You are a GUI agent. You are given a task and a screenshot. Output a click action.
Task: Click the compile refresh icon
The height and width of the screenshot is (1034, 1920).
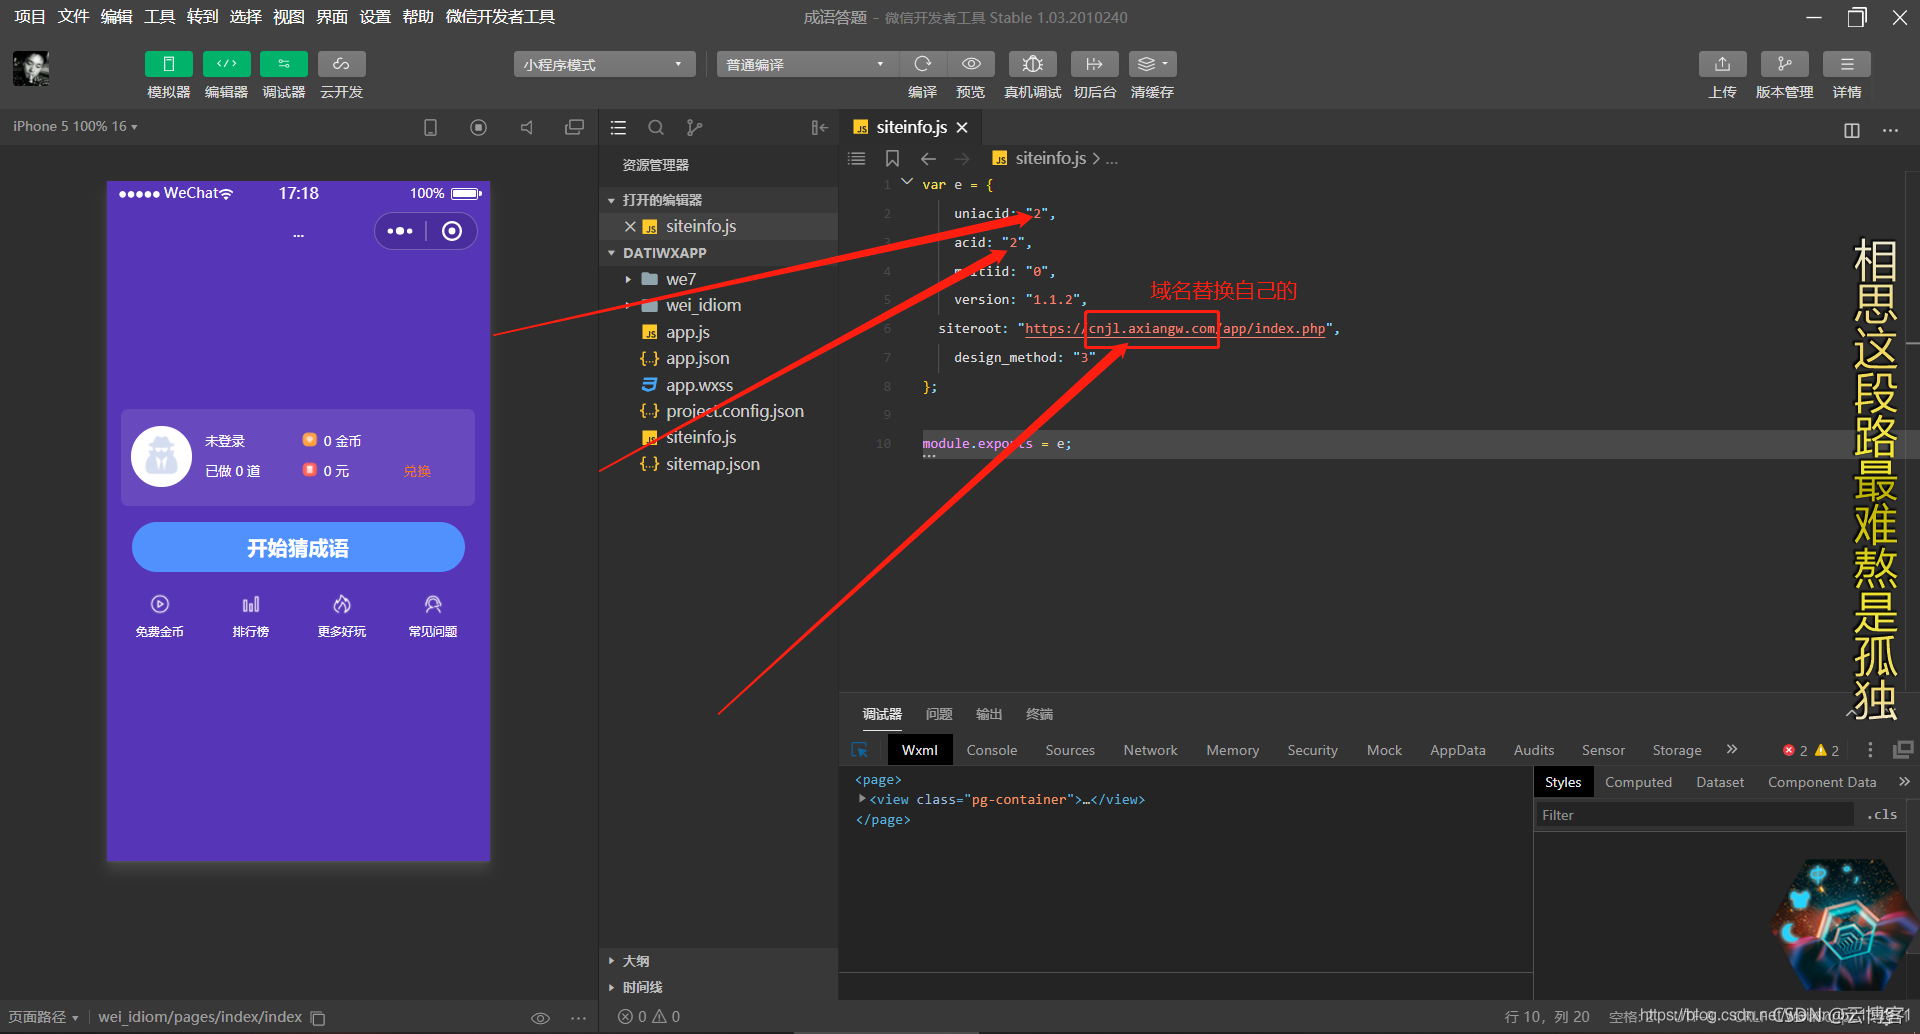pyautogui.click(x=922, y=64)
